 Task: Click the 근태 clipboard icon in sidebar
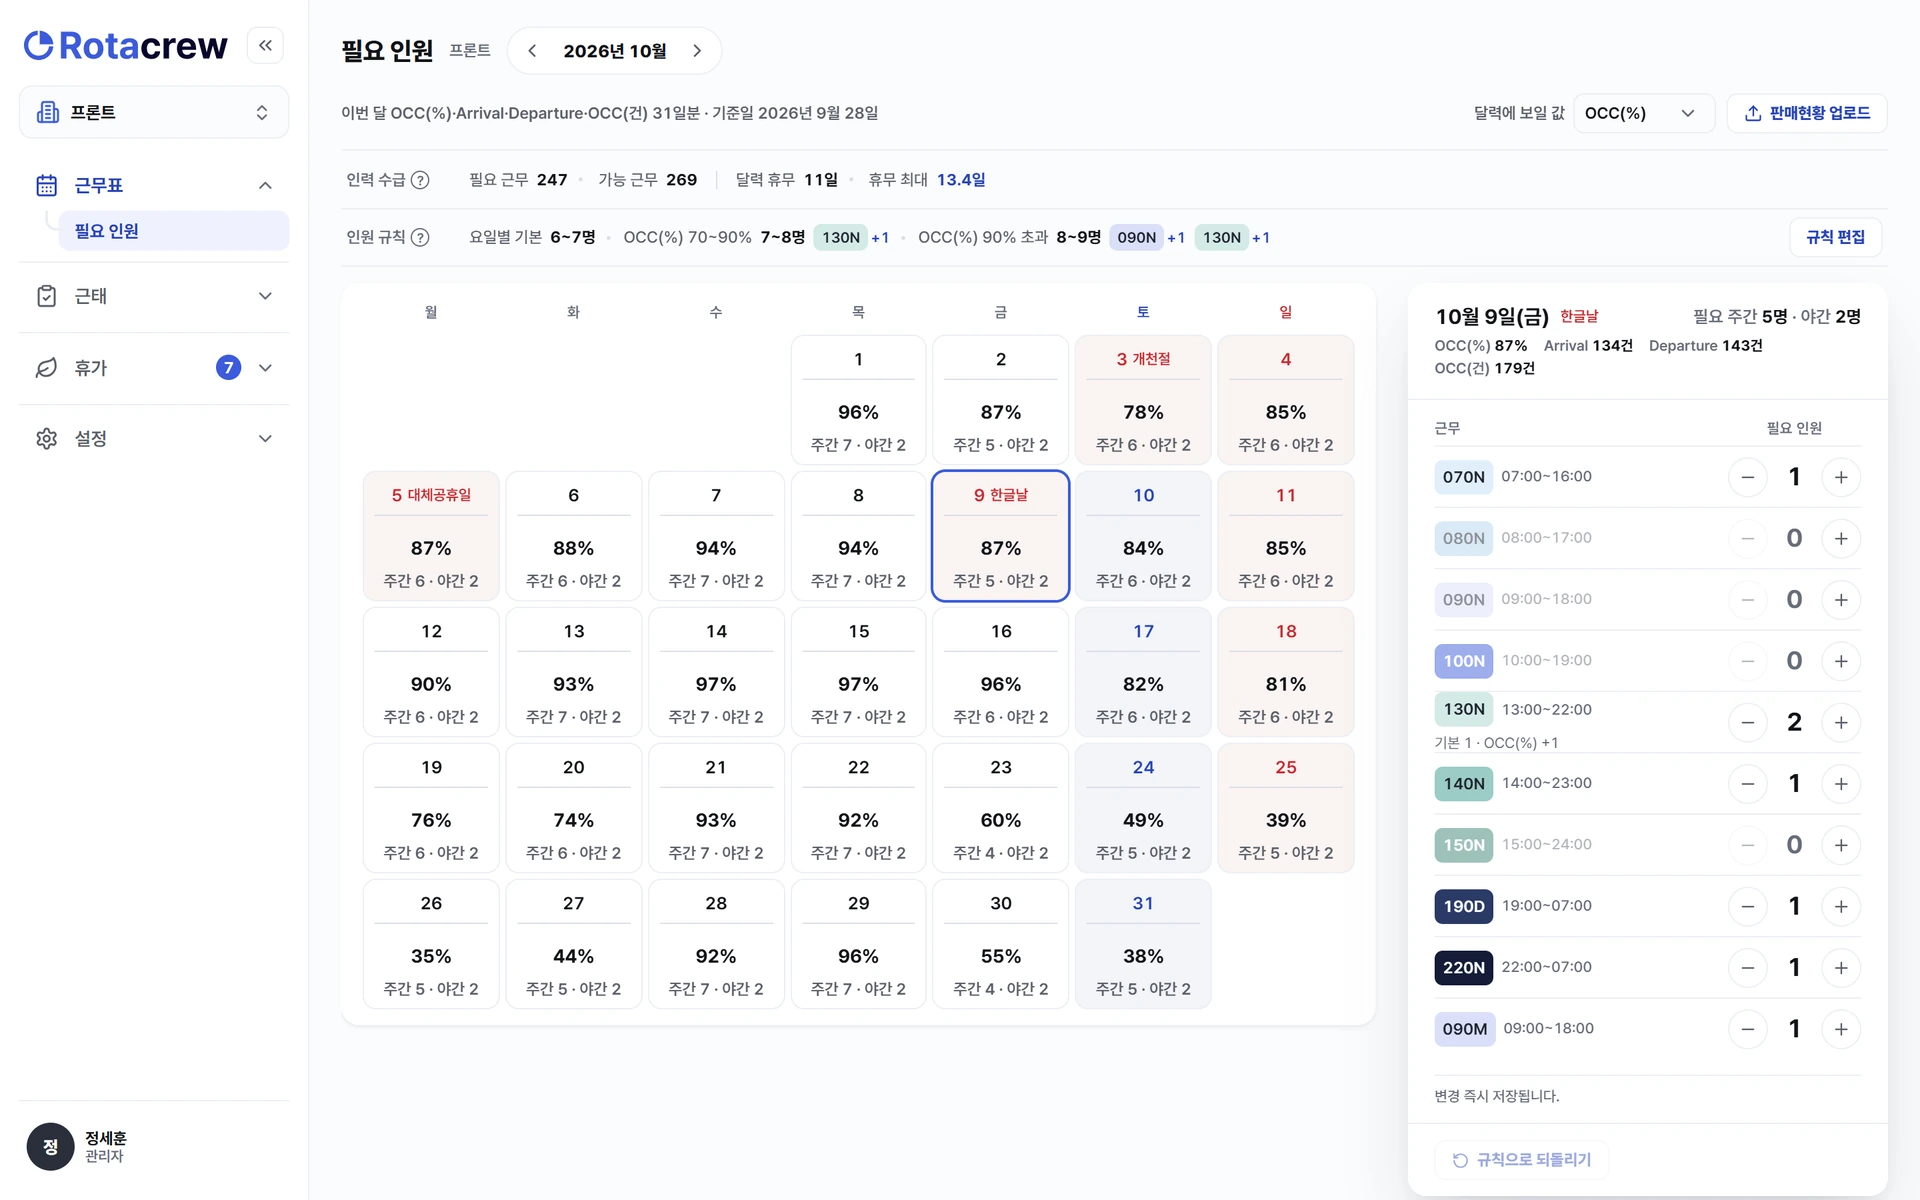click(47, 296)
